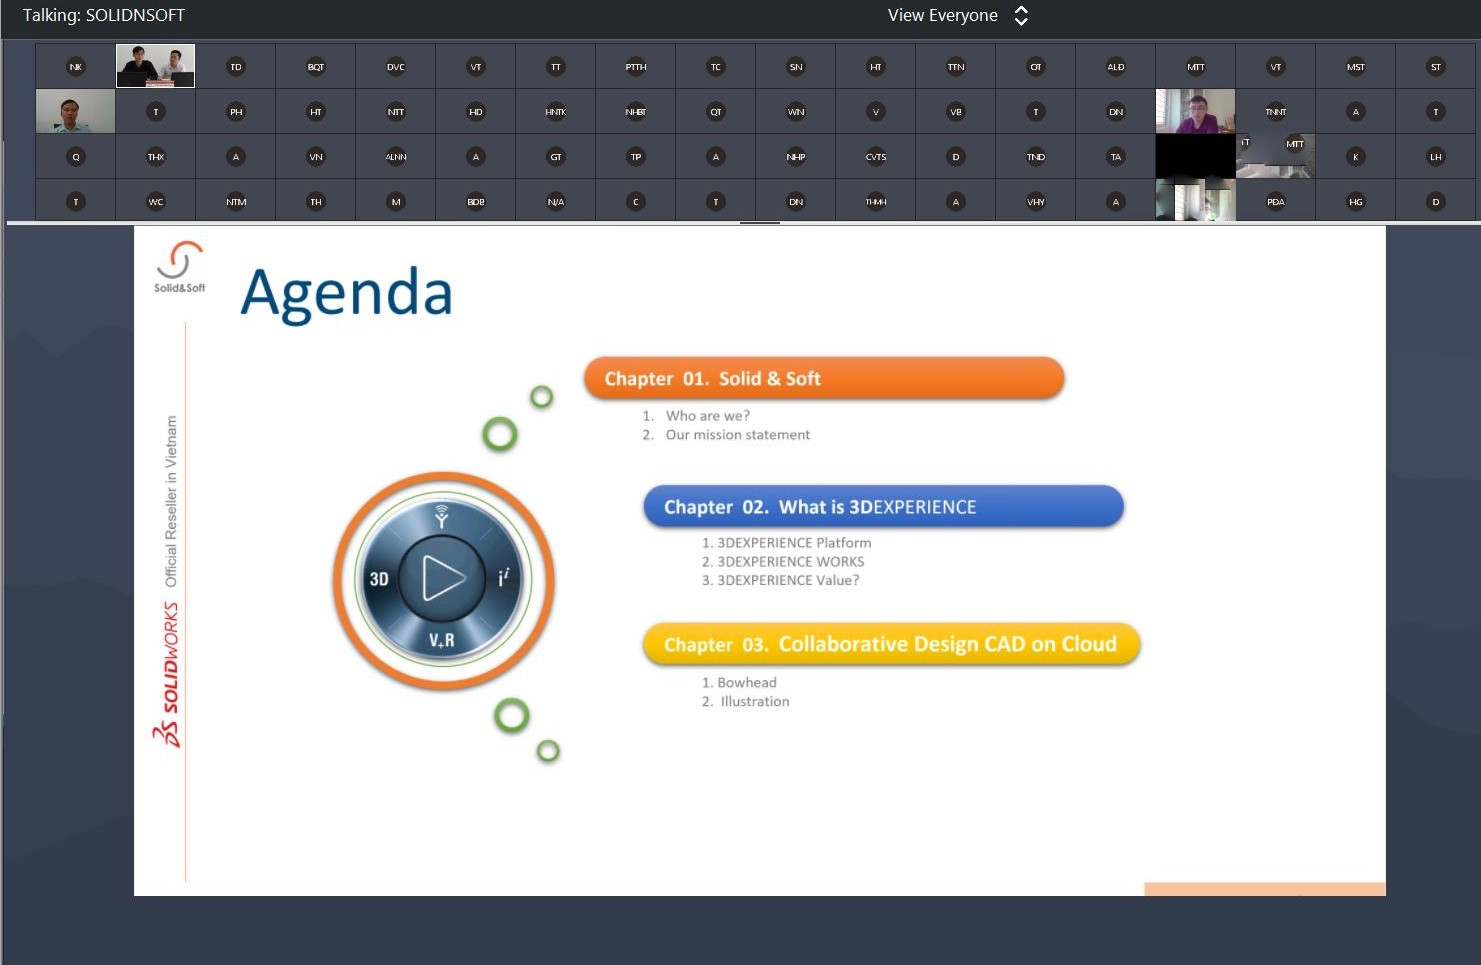1481x965 pixels.
Task: Select the black video tile
Action: 1195,156
